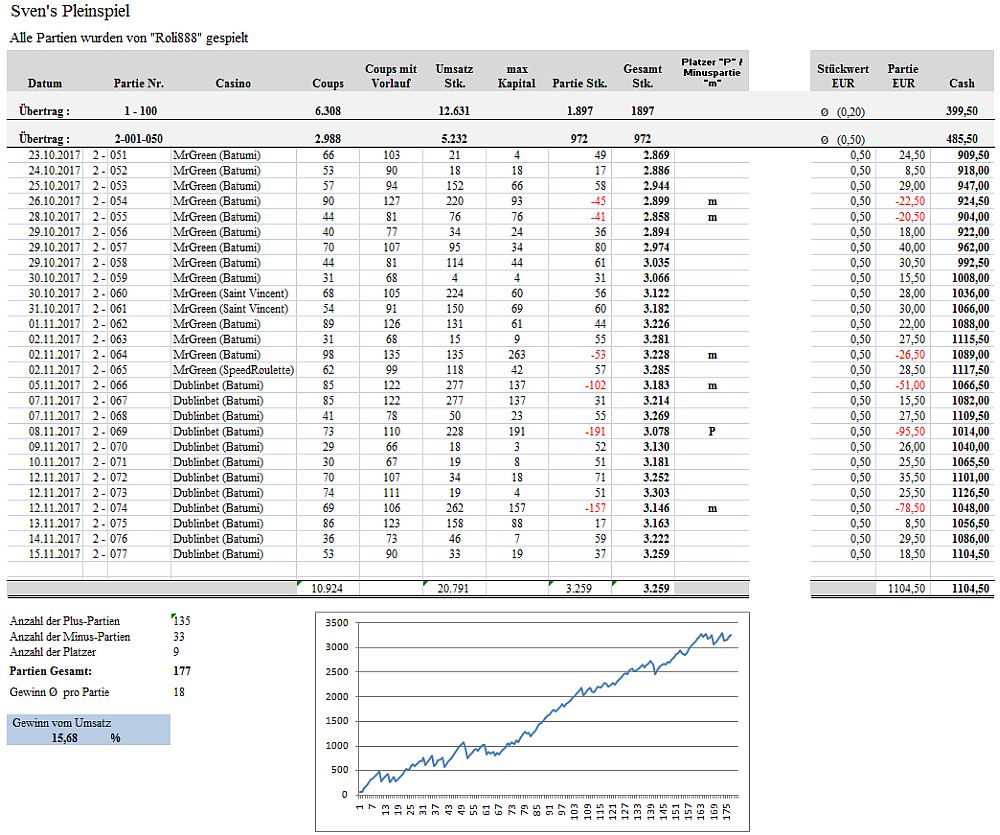Click the "Sven's Pleinspiel" title text
The height and width of the screenshot is (835, 1000).
[69, 13]
